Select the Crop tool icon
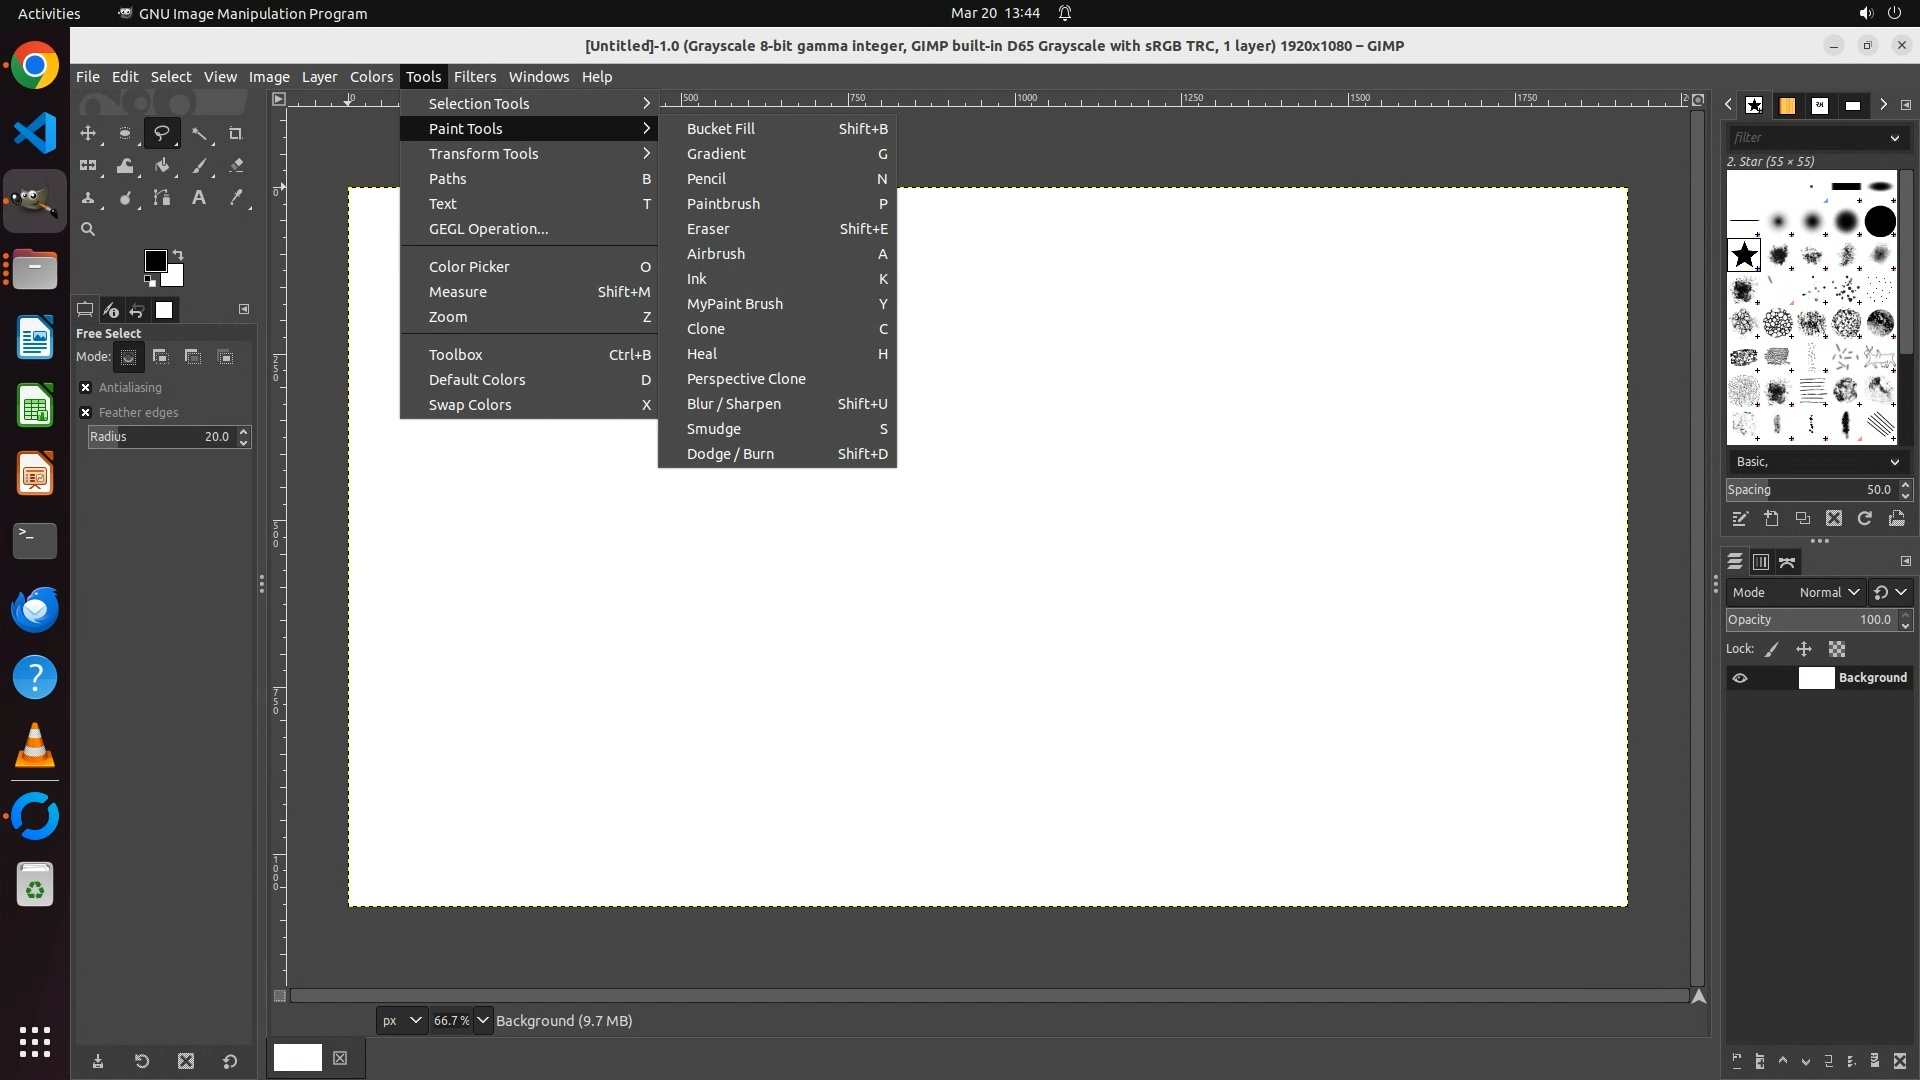Viewport: 1920px width, 1080px height. point(236,133)
